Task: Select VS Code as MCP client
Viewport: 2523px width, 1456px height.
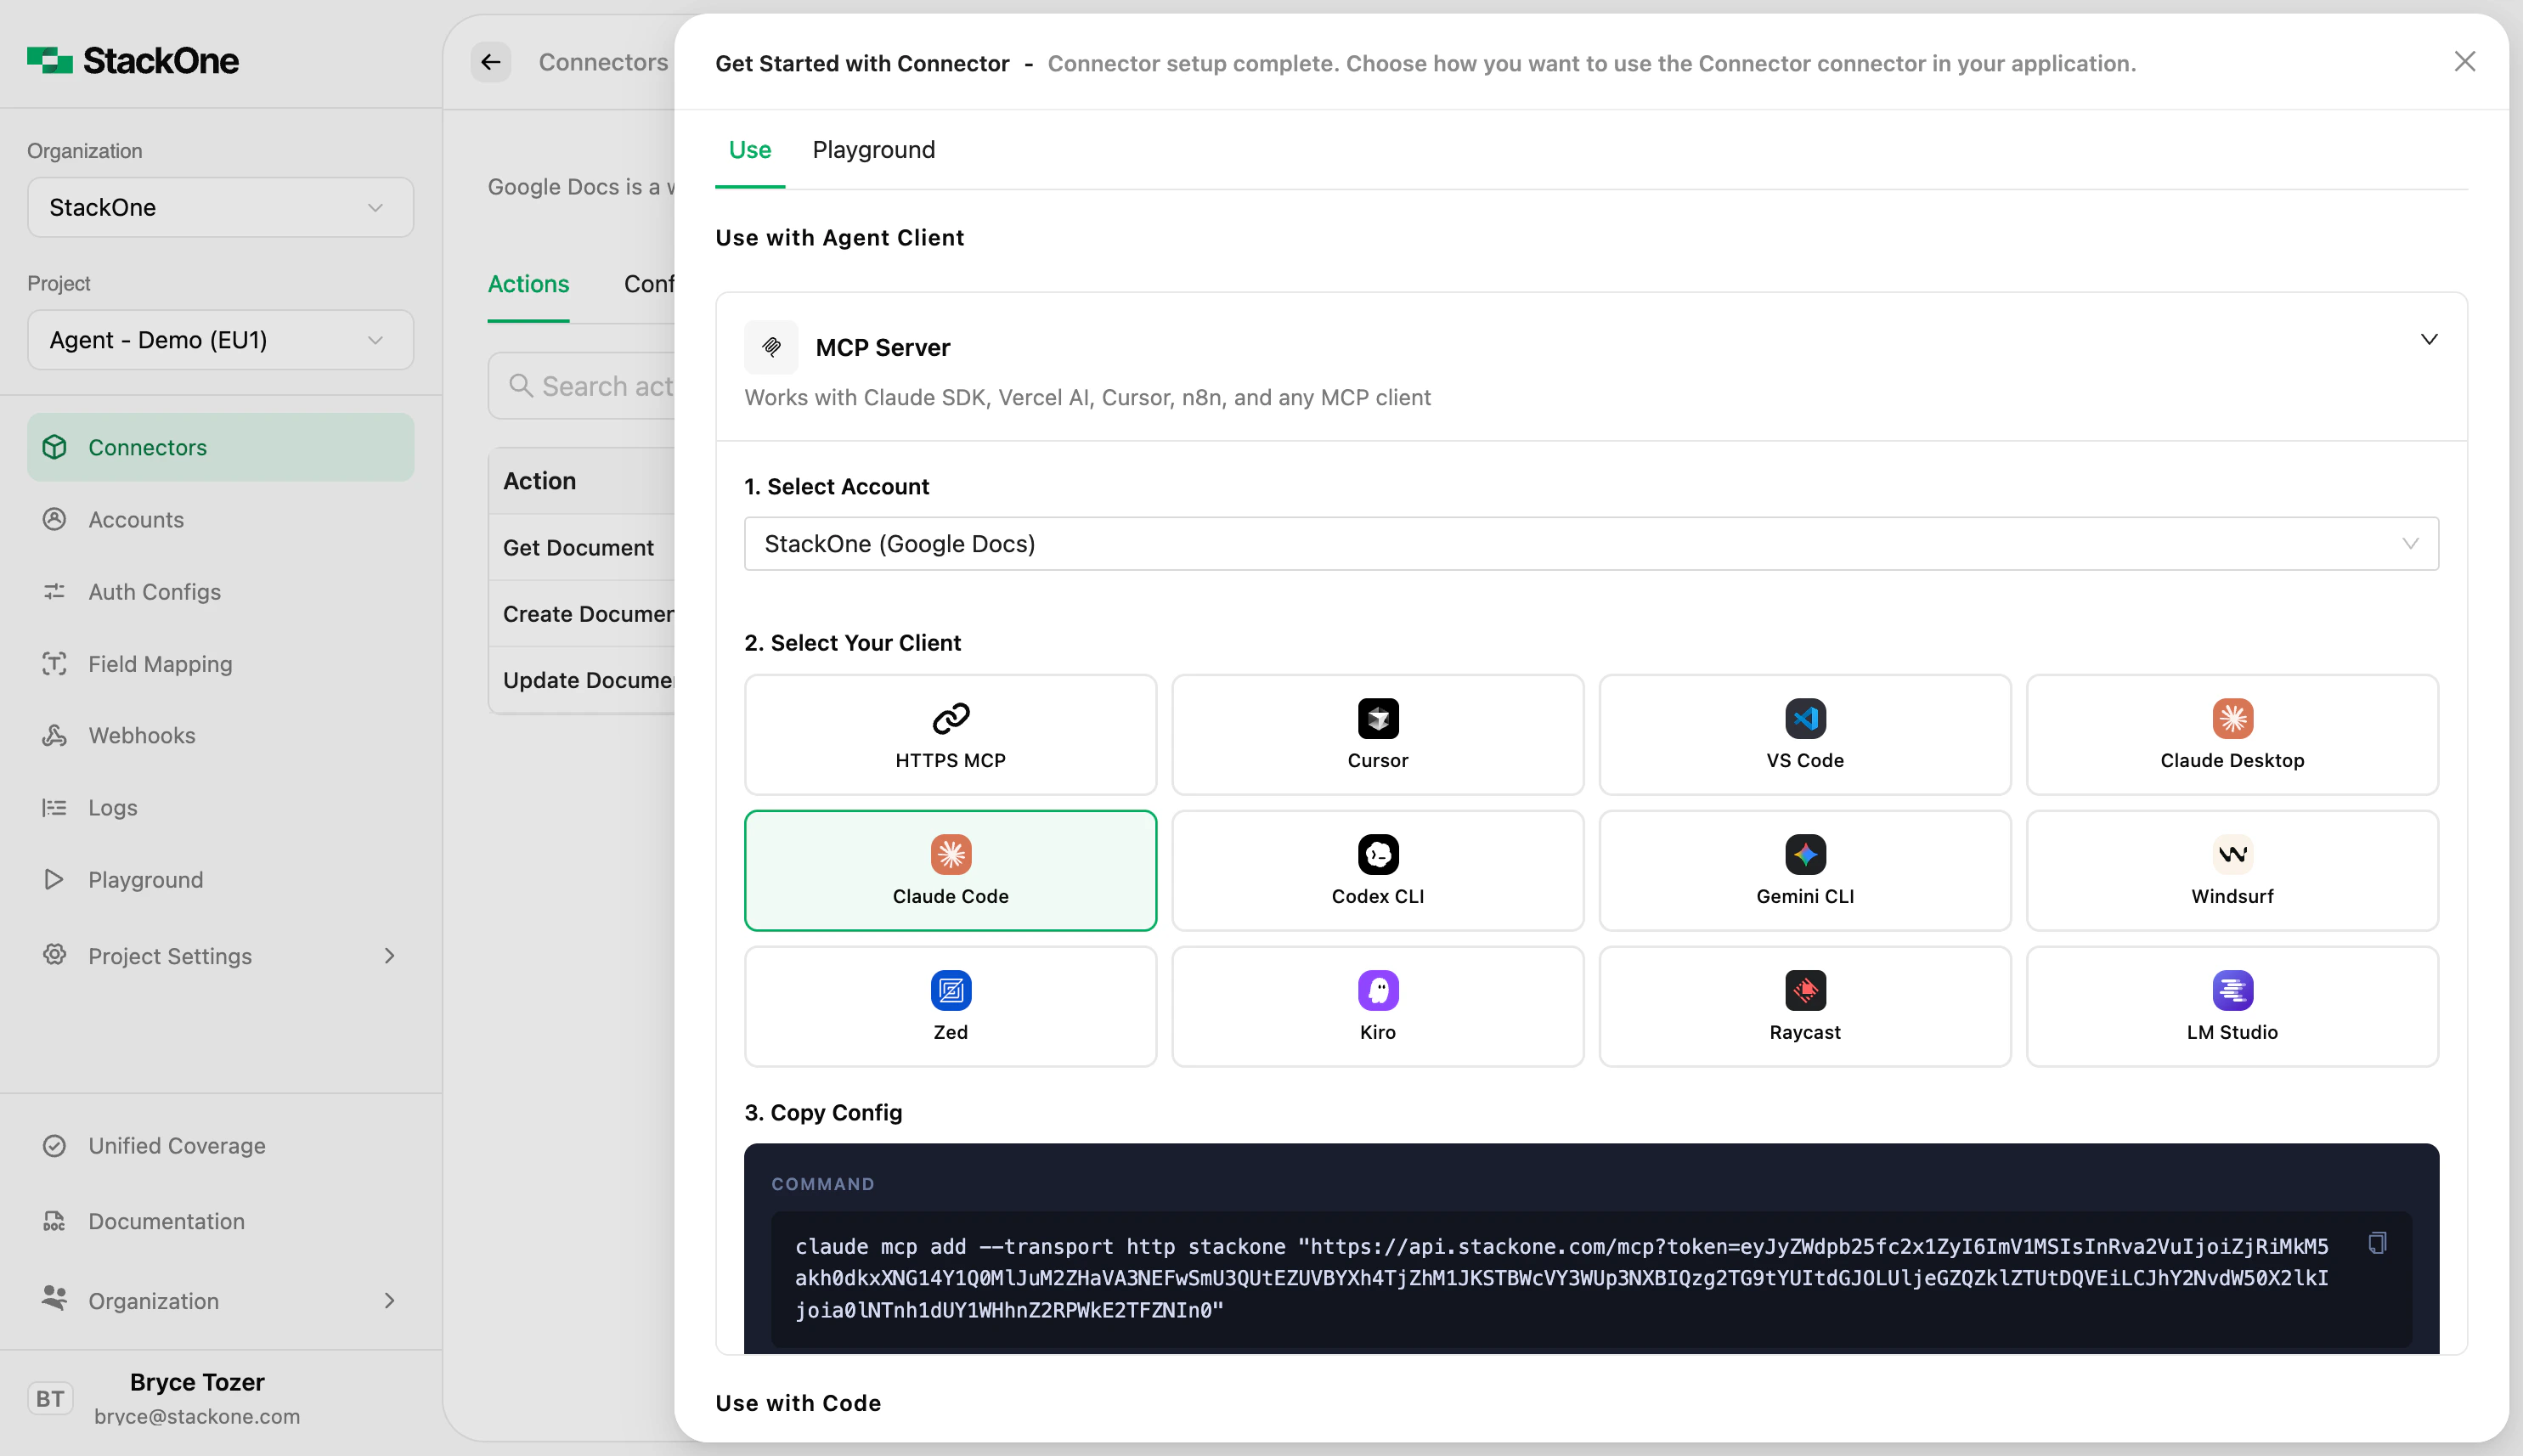Action: pos(1803,734)
